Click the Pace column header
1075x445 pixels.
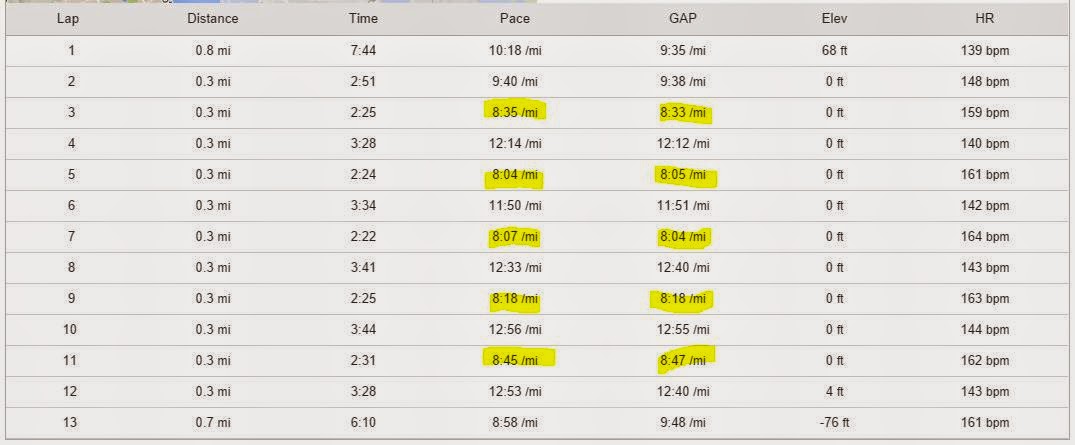515,19
